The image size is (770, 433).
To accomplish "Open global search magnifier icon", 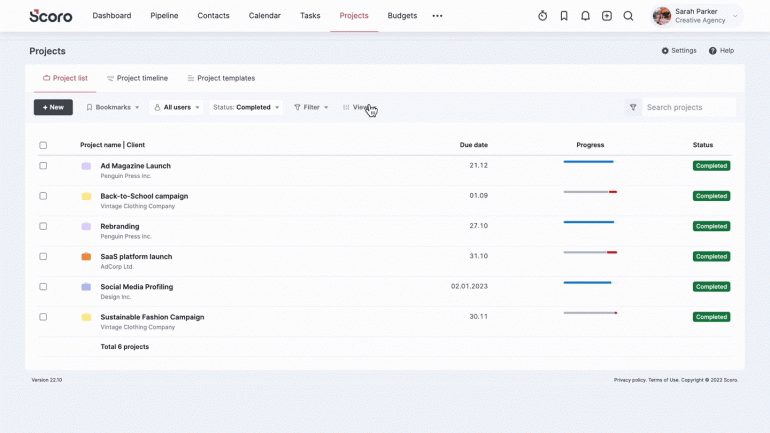I will [628, 16].
